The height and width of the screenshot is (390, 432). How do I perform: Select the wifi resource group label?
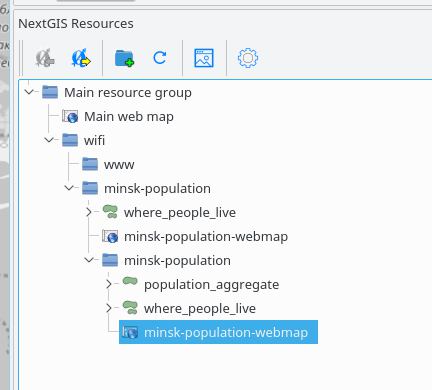pos(94,140)
